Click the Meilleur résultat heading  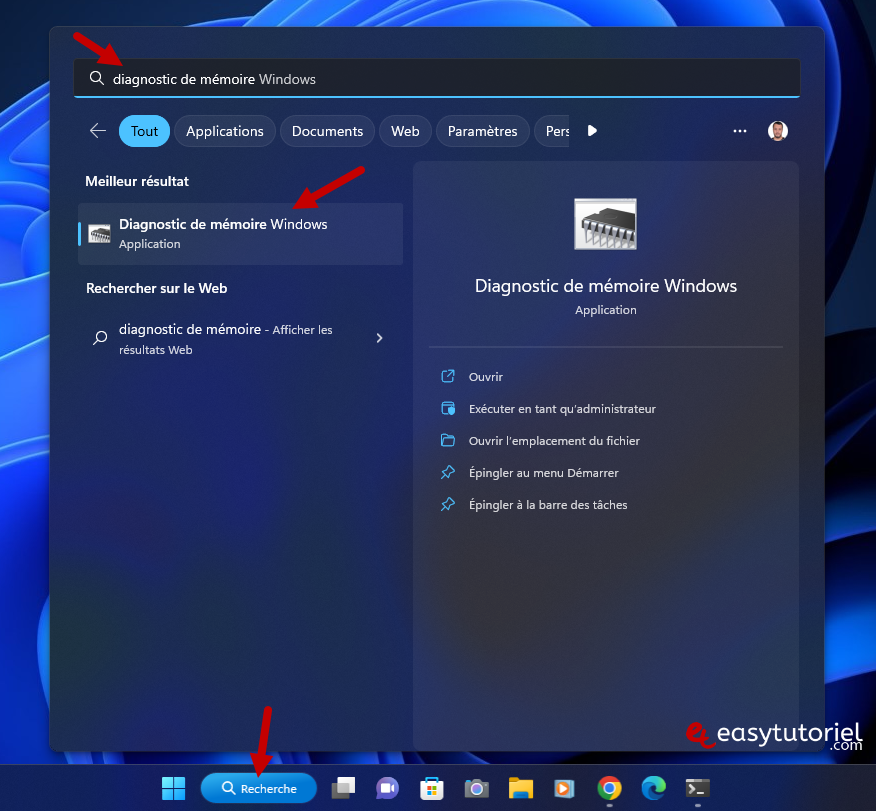pos(137,182)
